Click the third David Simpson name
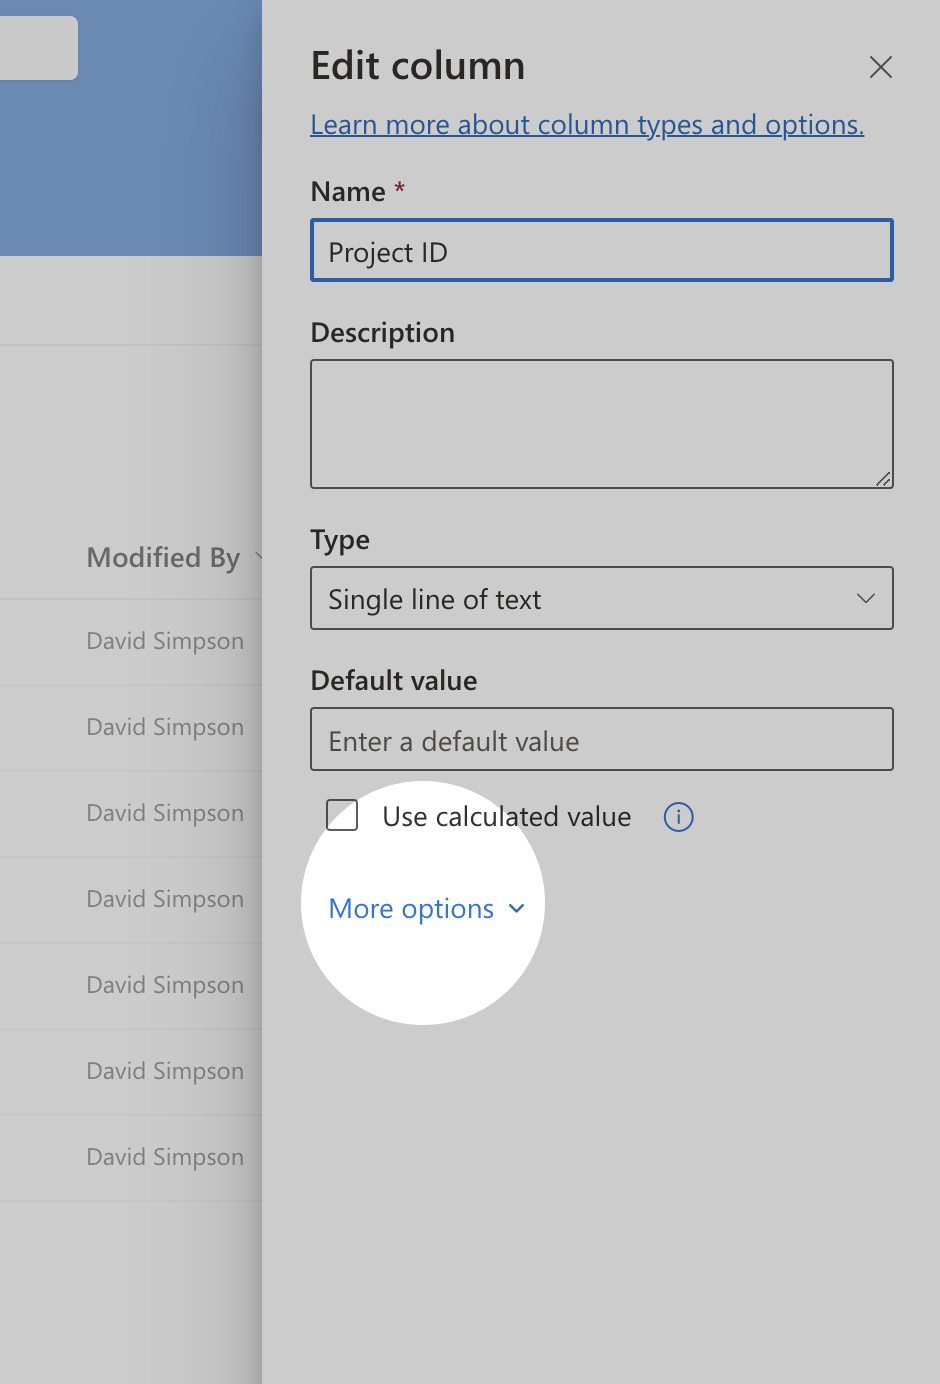This screenshot has height=1384, width=940. pyautogui.click(x=165, y=813)
